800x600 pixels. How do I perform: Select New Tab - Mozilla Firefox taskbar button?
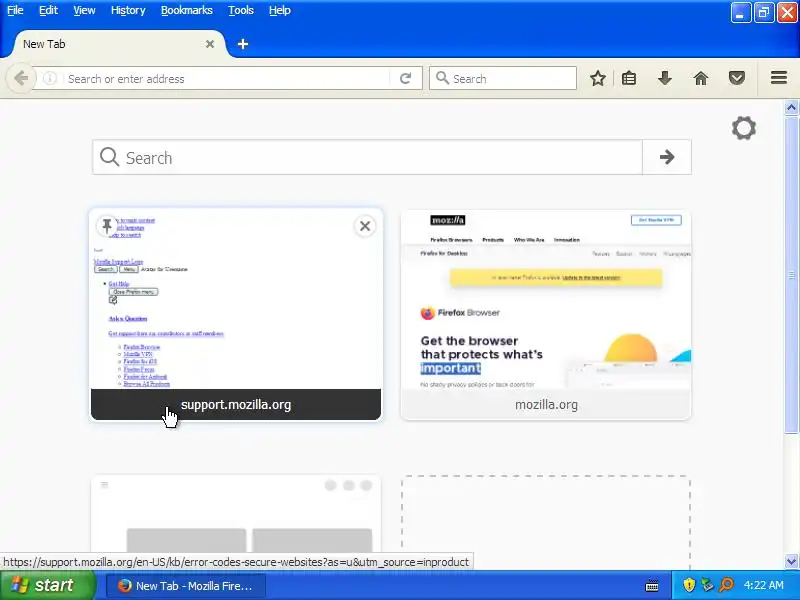186,586
